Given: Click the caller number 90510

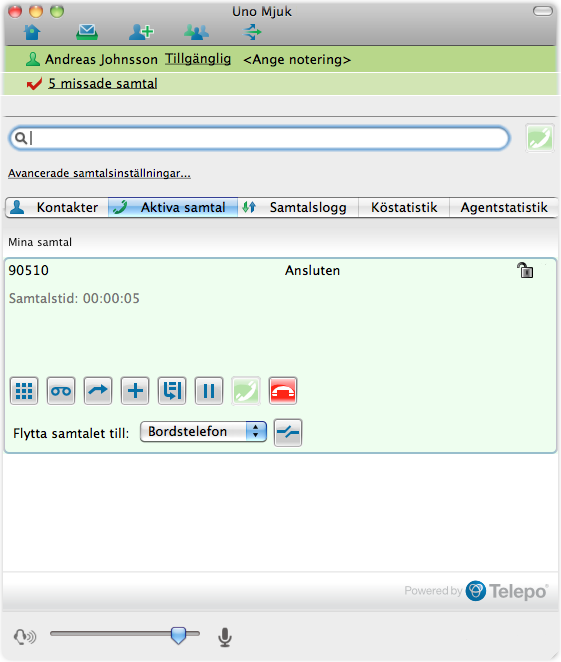Looking at the screenshot, I should tap(29, 270).
